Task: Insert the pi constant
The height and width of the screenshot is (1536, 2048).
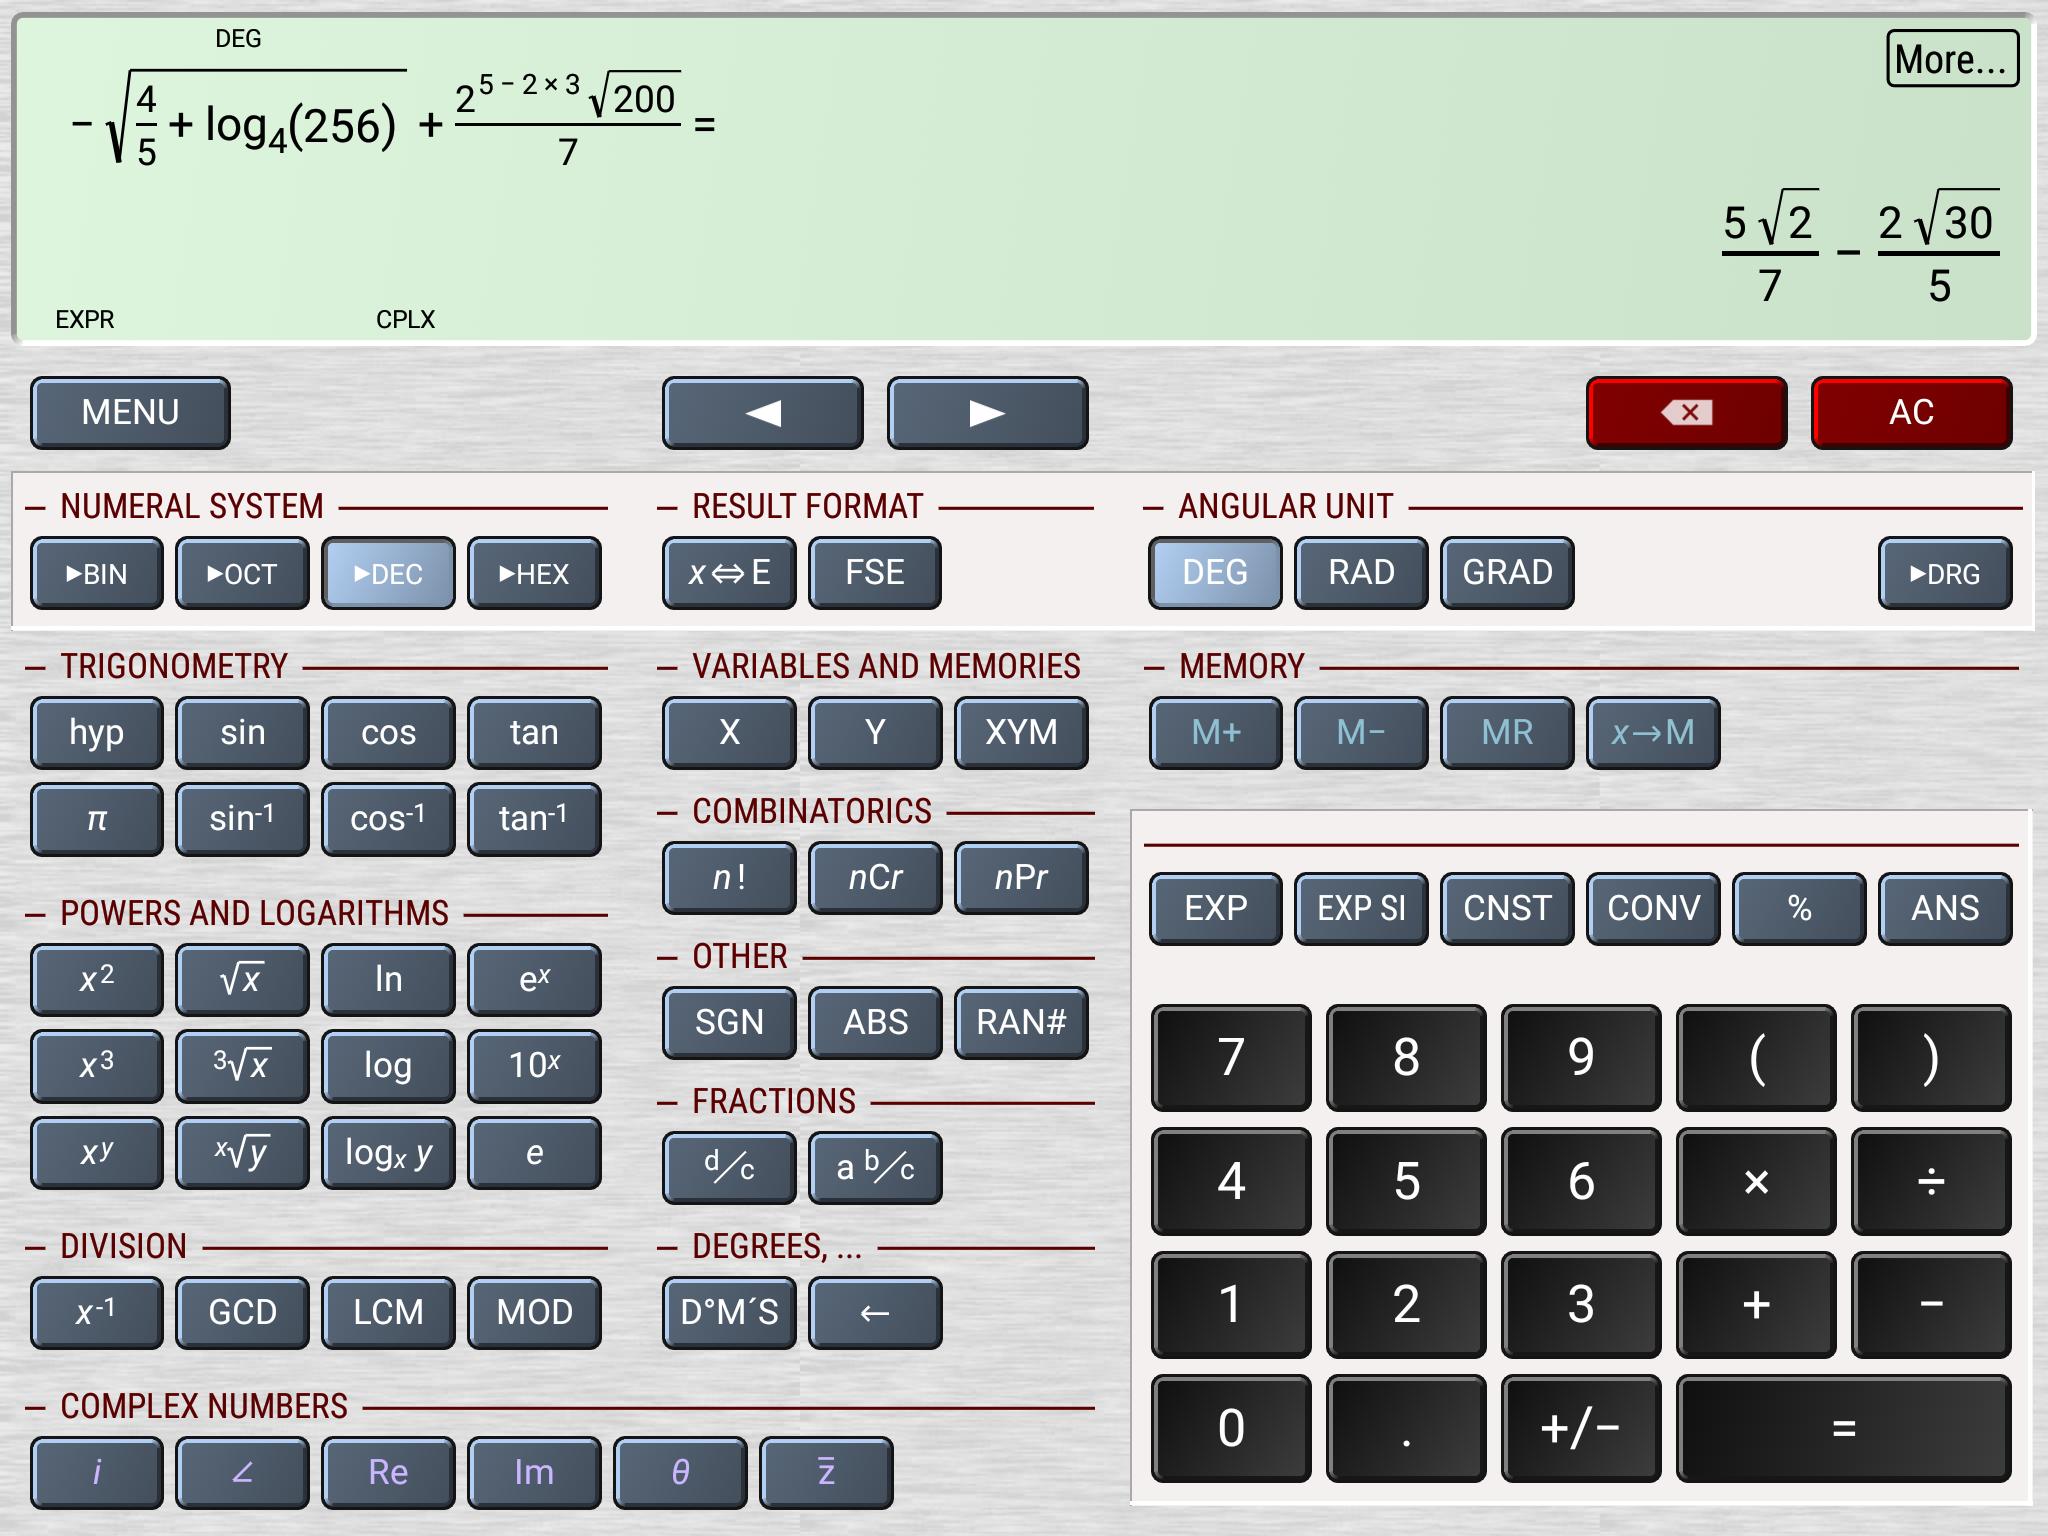Action: (96, 819)
